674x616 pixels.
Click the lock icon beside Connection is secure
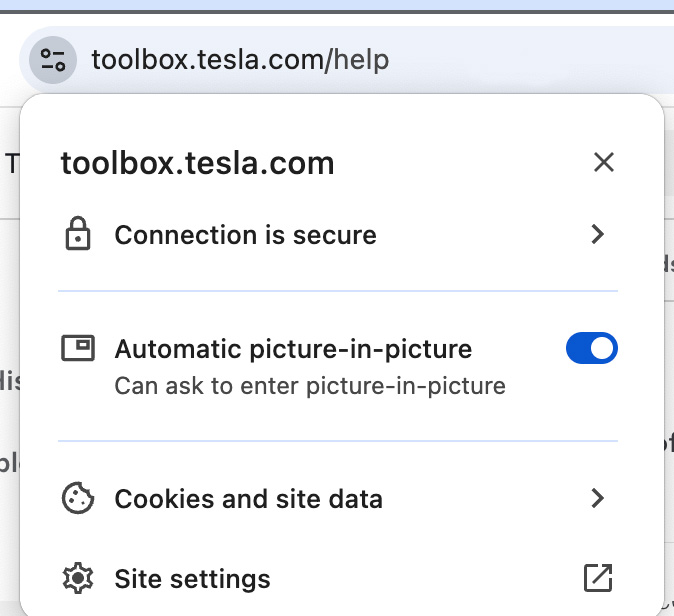(78, 233)
